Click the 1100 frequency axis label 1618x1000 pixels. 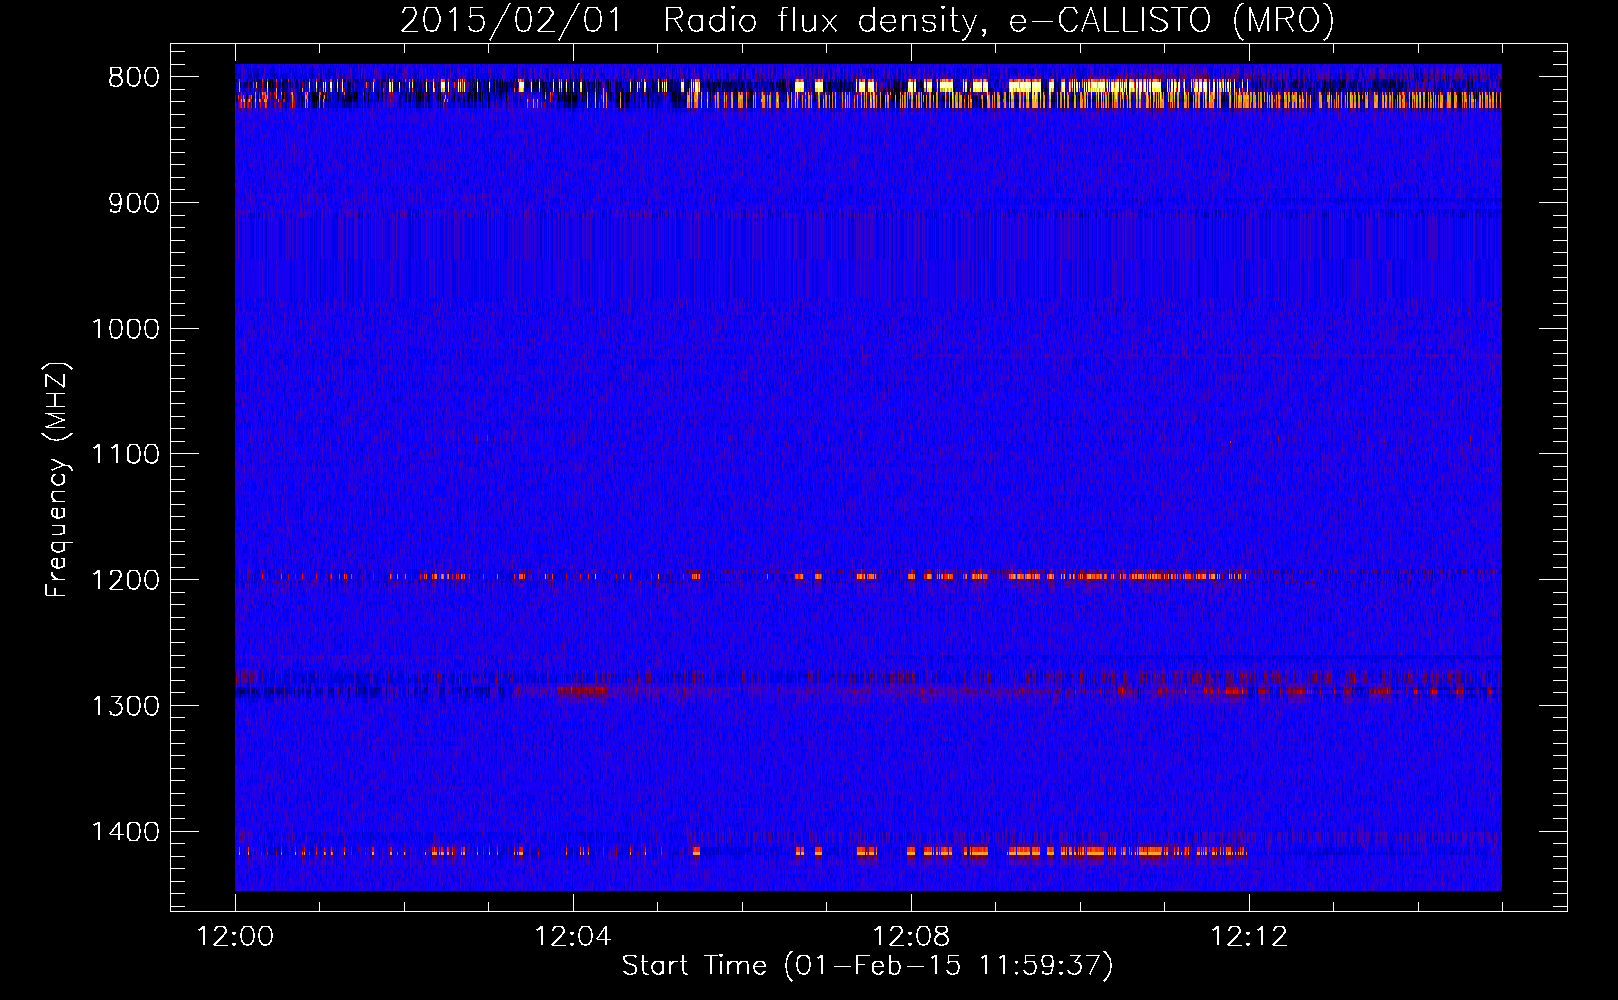[x=125, y=455]
